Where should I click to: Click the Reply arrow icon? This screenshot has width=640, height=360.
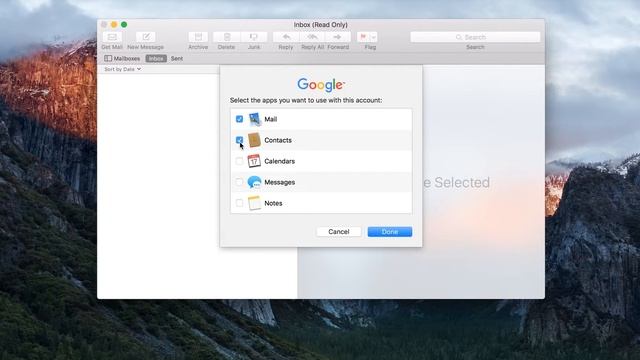(286, 37)
